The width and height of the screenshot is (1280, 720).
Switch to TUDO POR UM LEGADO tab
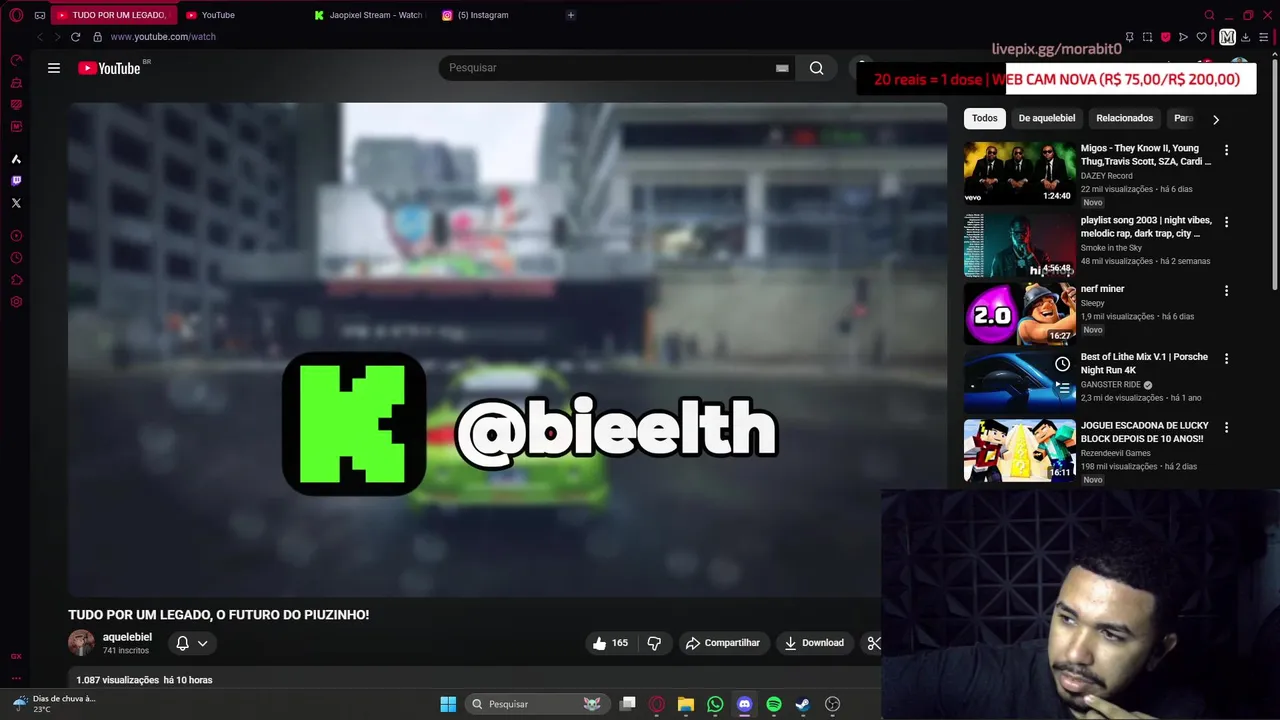pos(114,15)
